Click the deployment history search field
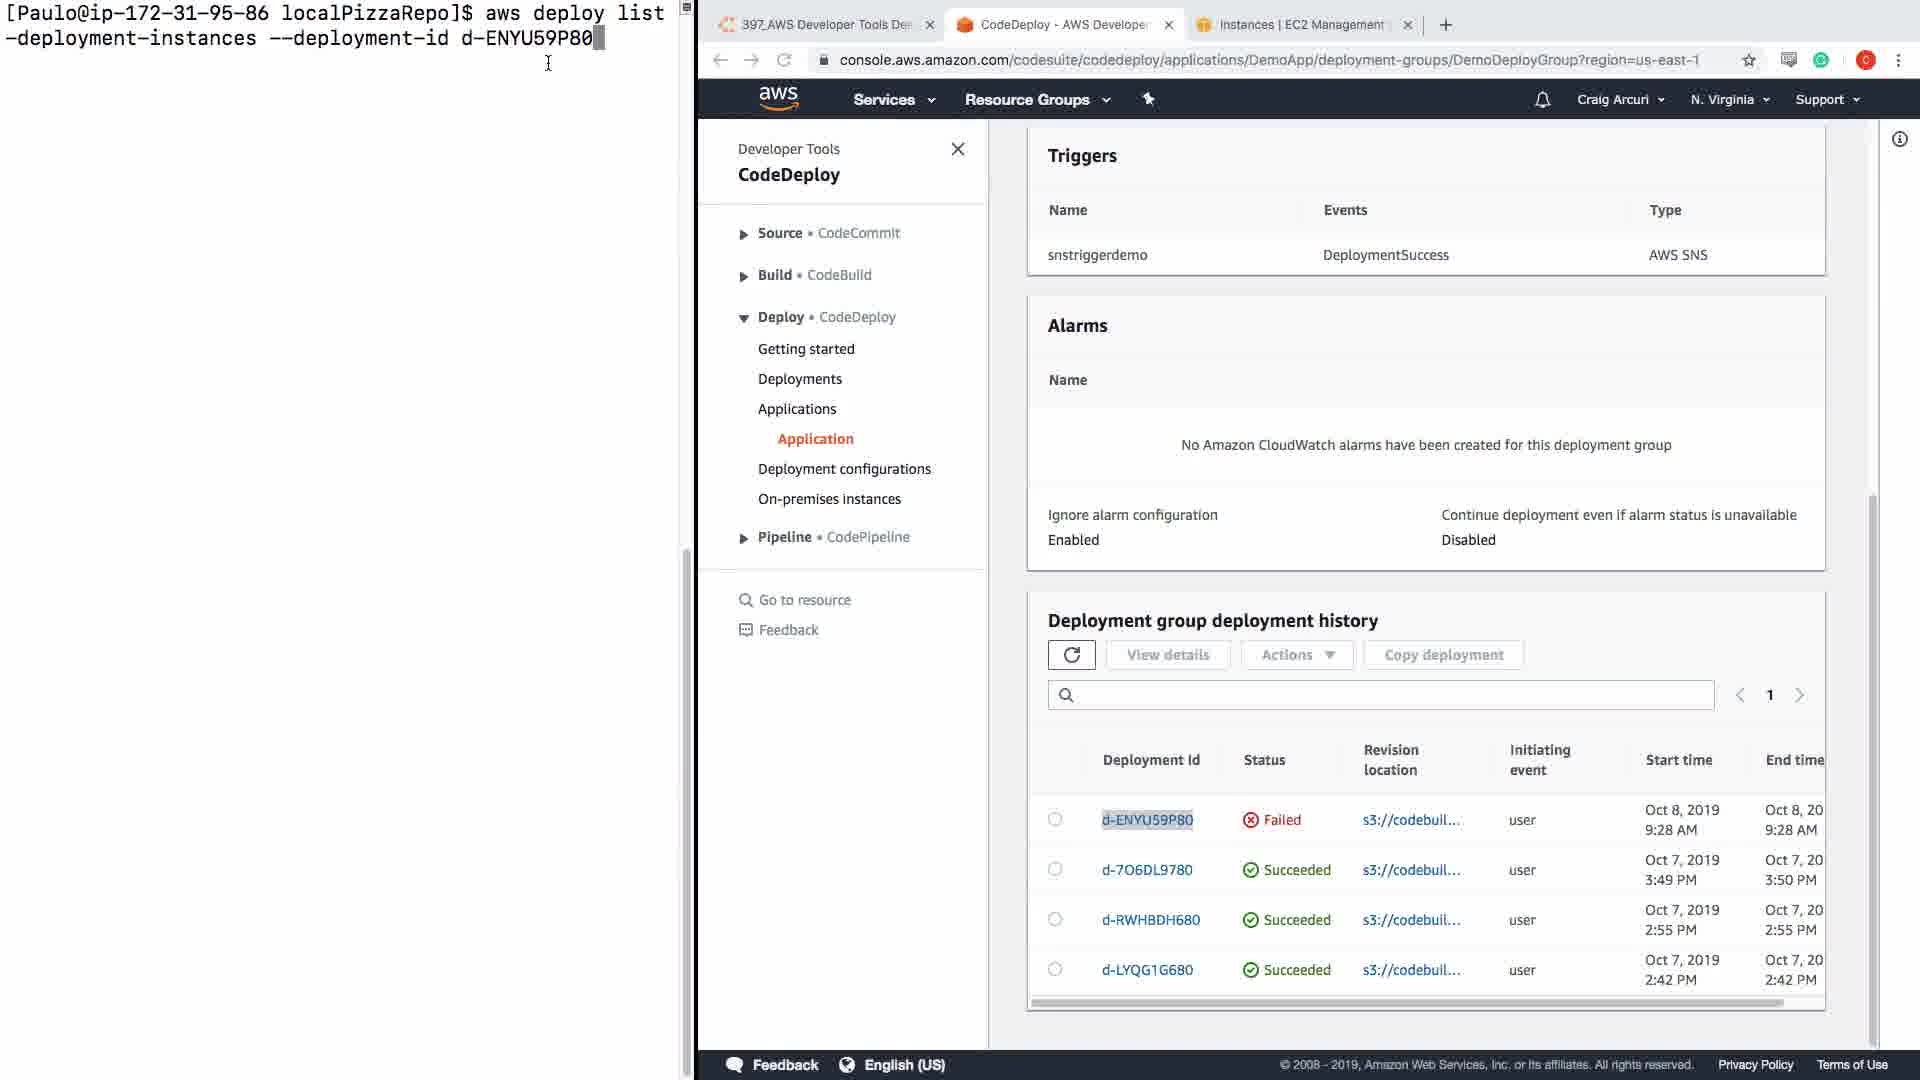Screen dimensions: 1920x1080 click(1390, 695)
